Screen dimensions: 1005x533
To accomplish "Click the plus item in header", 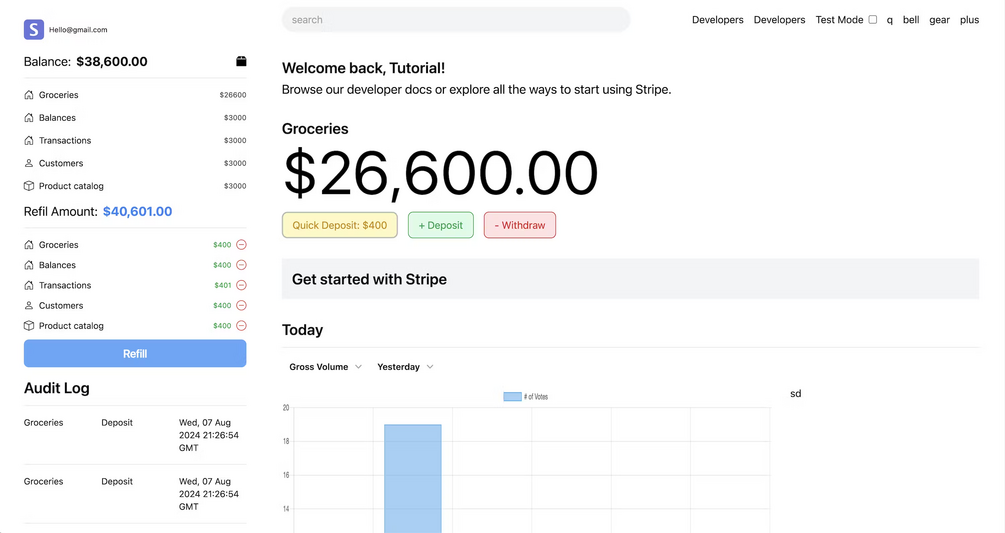I will click(969, 20).
